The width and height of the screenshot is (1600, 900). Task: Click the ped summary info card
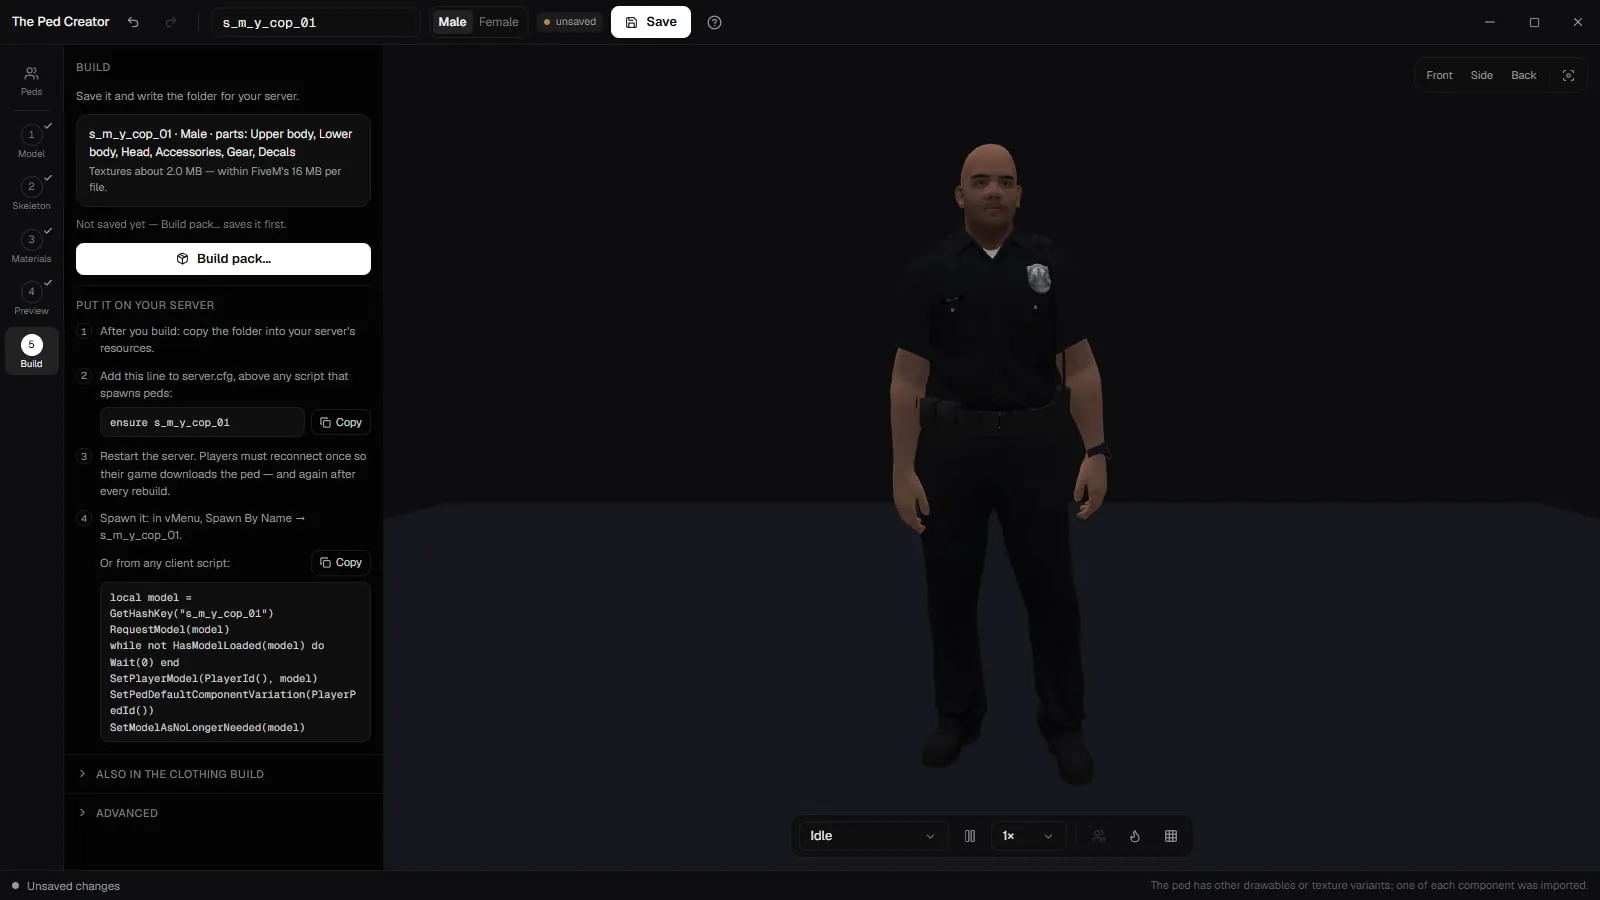(x=223, y=160)
